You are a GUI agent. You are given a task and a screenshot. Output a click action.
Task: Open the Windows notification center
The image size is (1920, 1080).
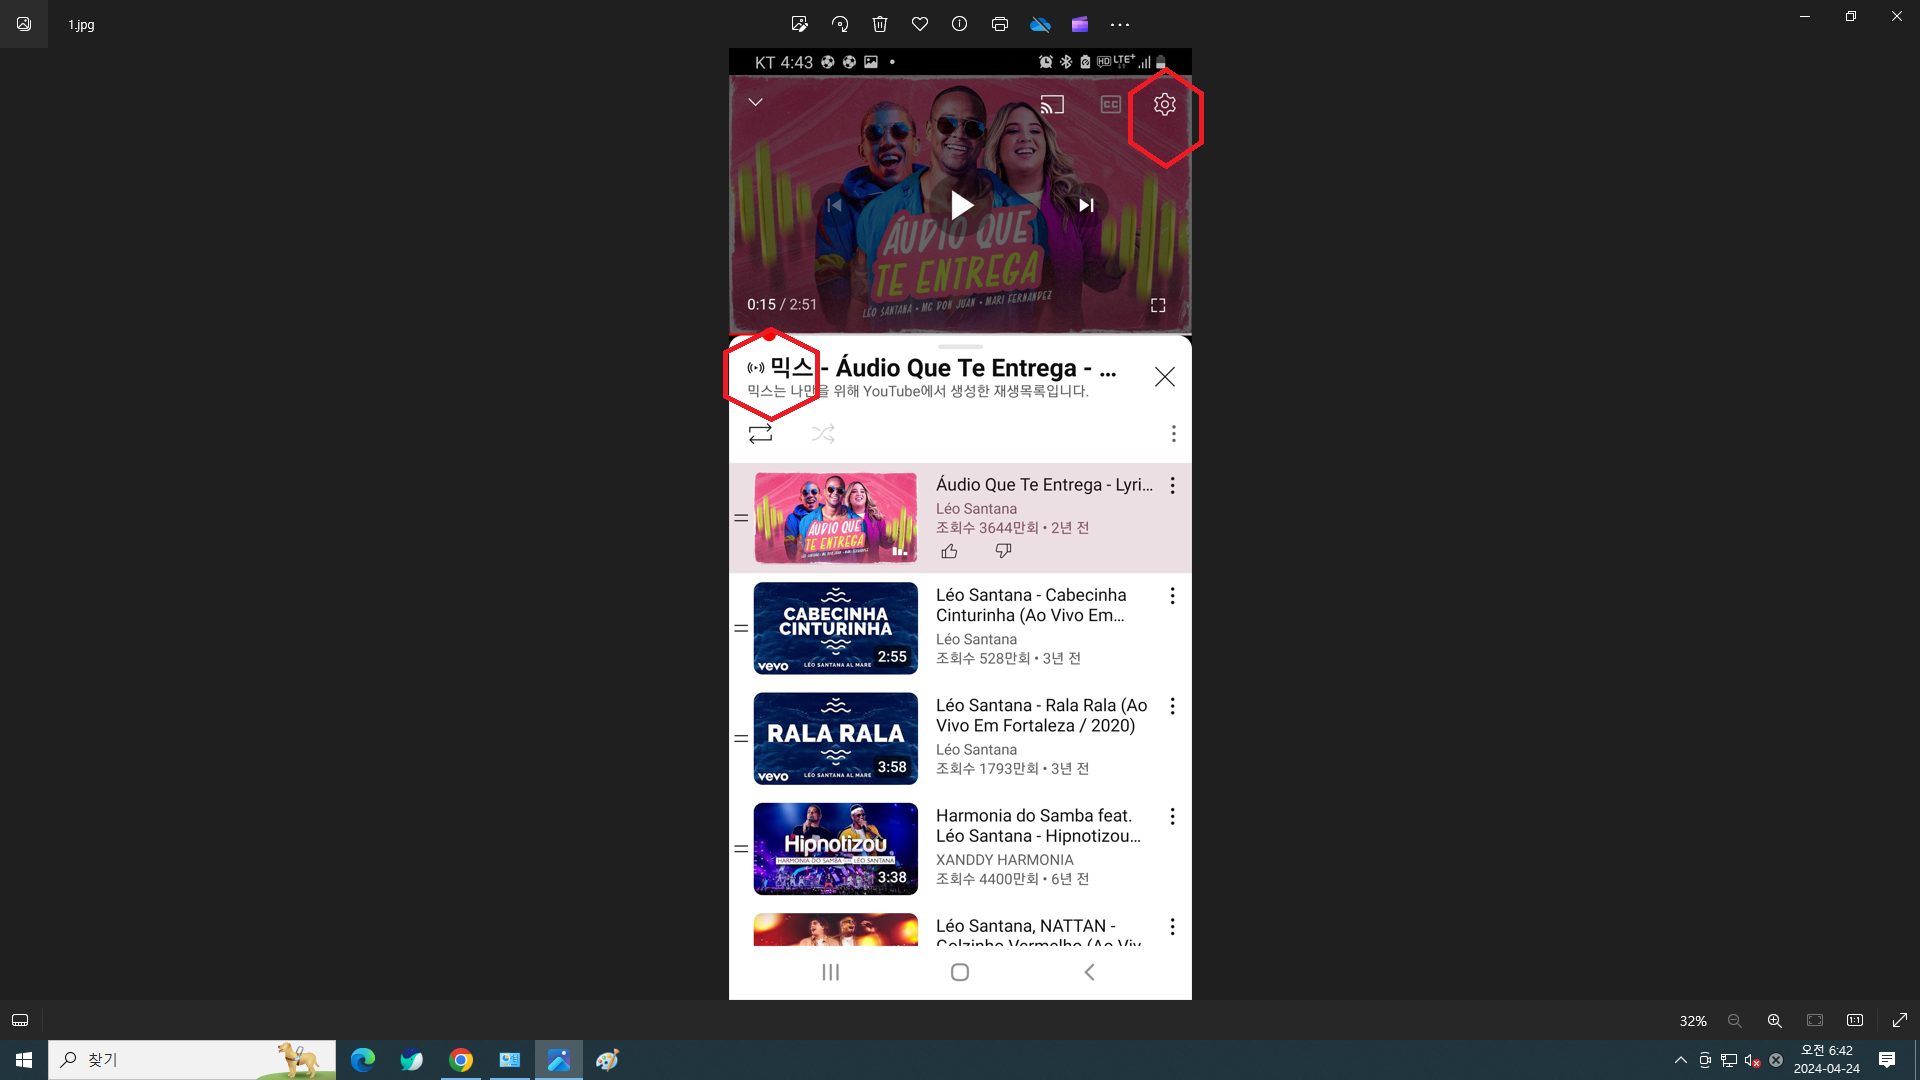(x=1887, y=1060)
